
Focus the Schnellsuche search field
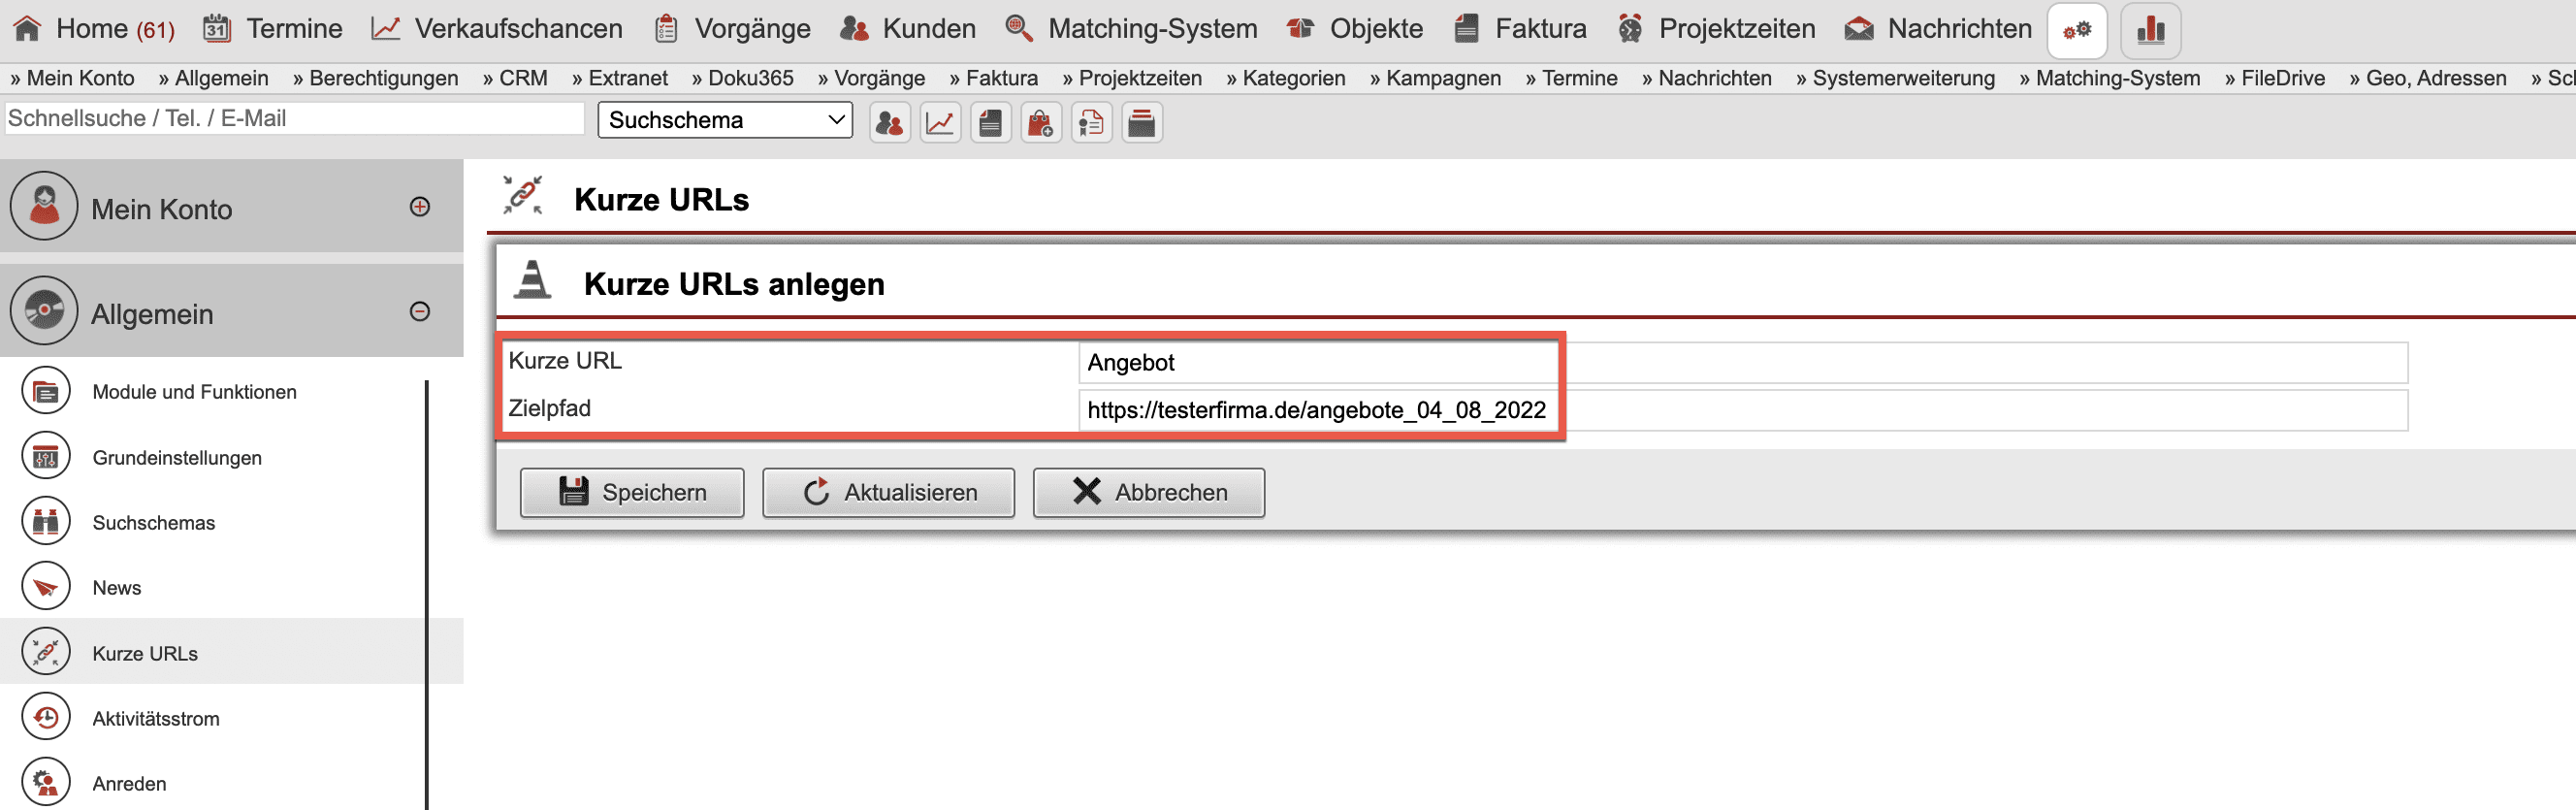coord(294,118)
